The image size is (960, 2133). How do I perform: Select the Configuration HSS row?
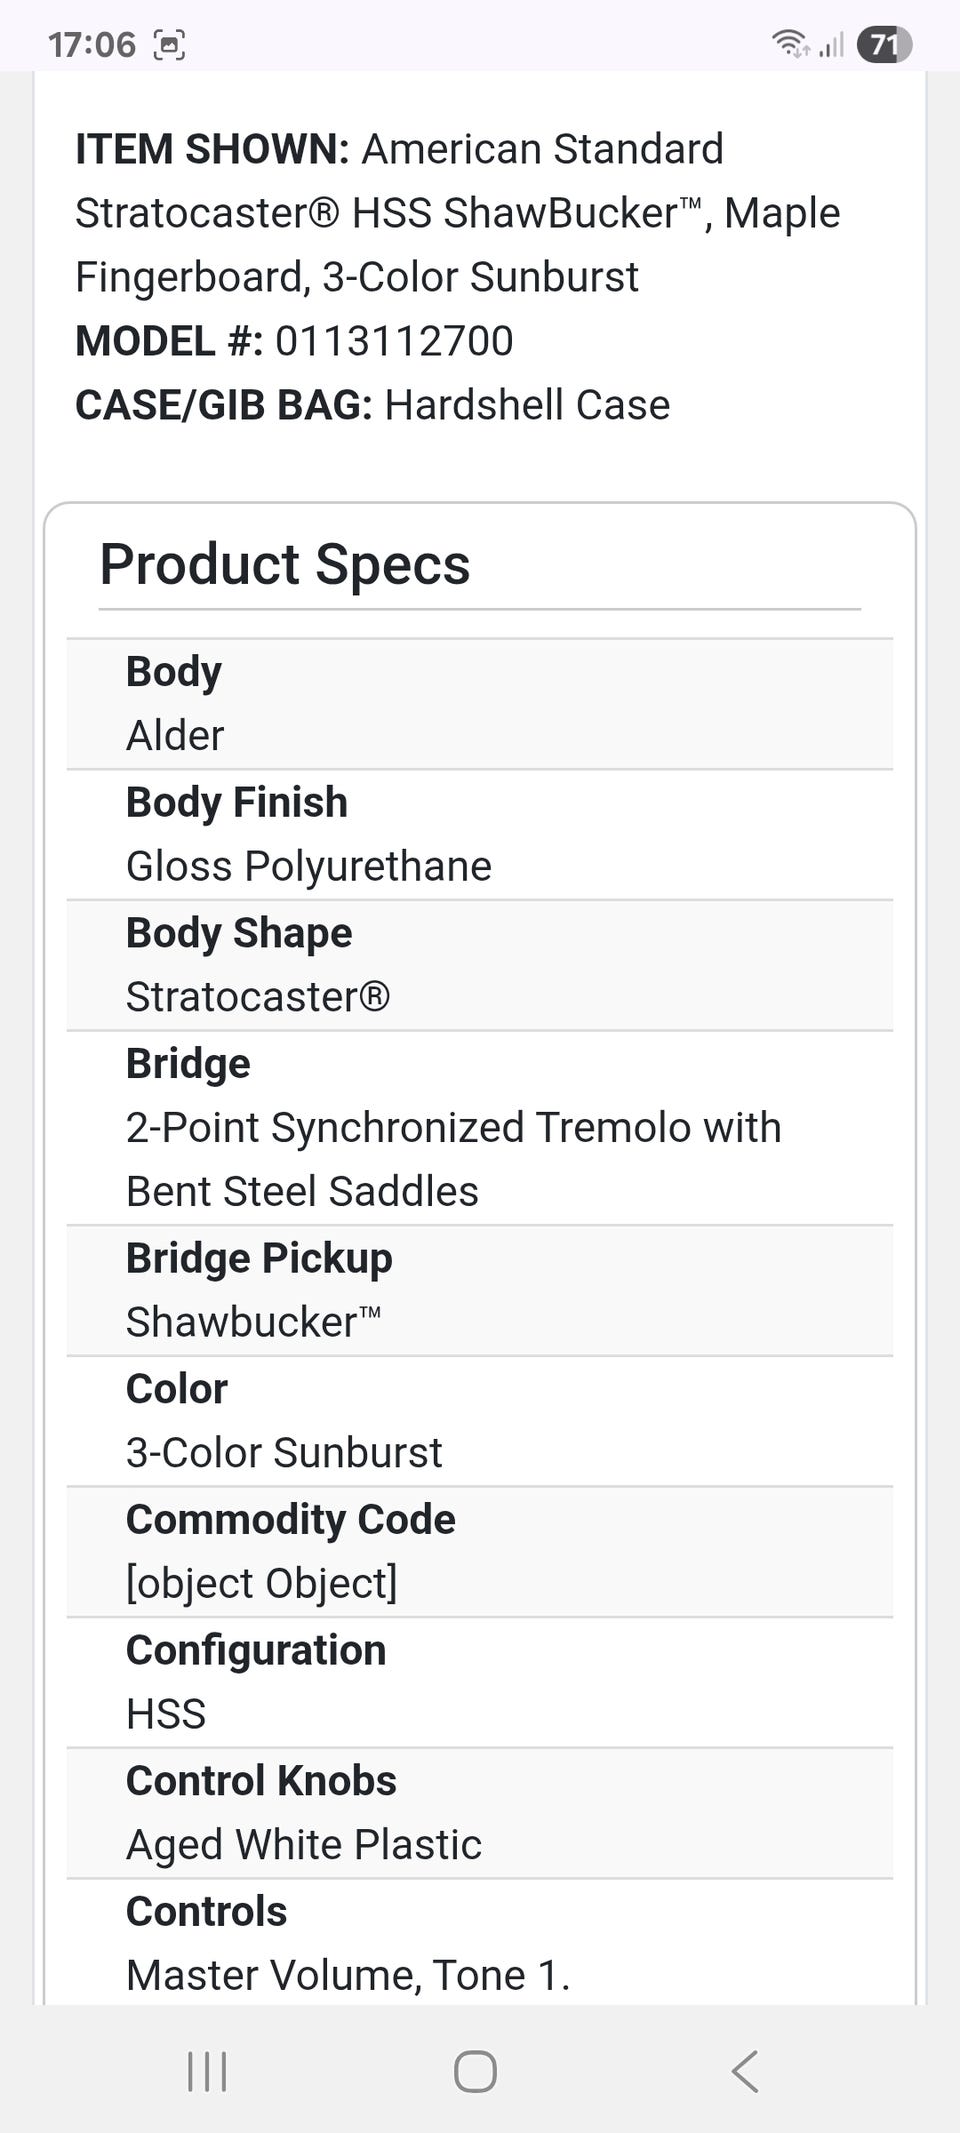click(479, 1682)
